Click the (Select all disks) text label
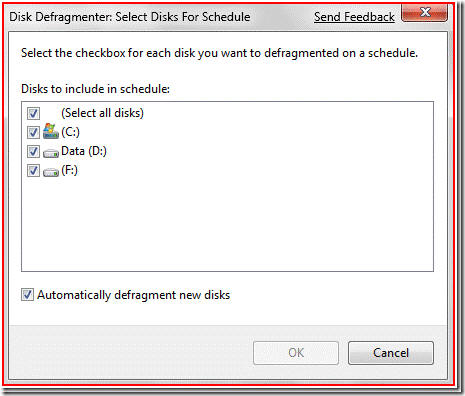465x396 pixels. (x=103, y=113)
